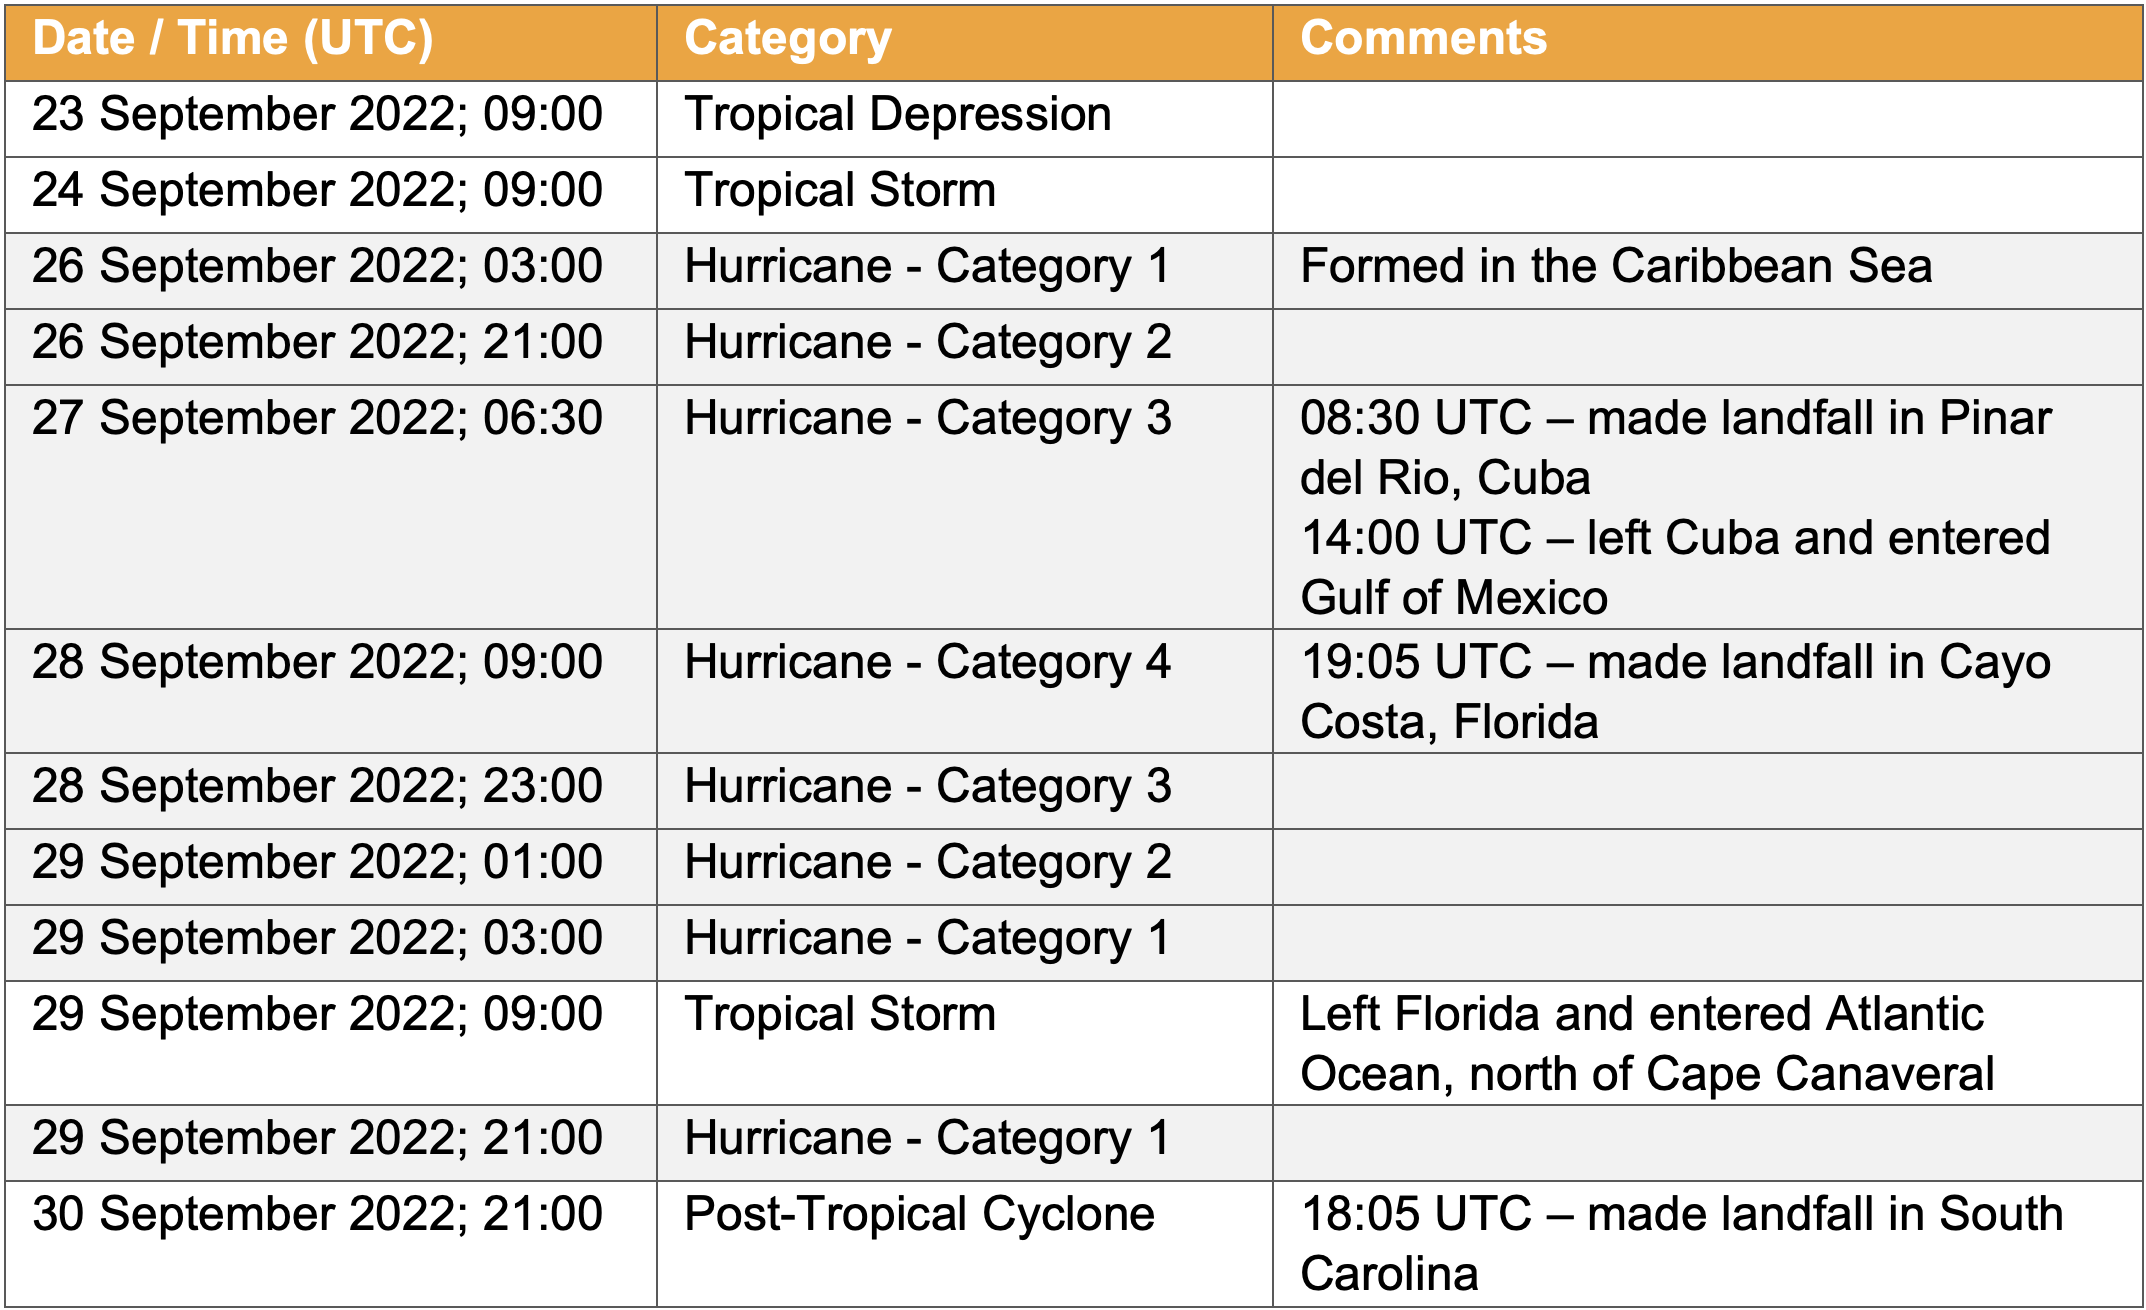This screenshot has width=2146, height=1310.
Task: Click the 29 September 2022; 01:00 cell
Action: coord(317,863)
